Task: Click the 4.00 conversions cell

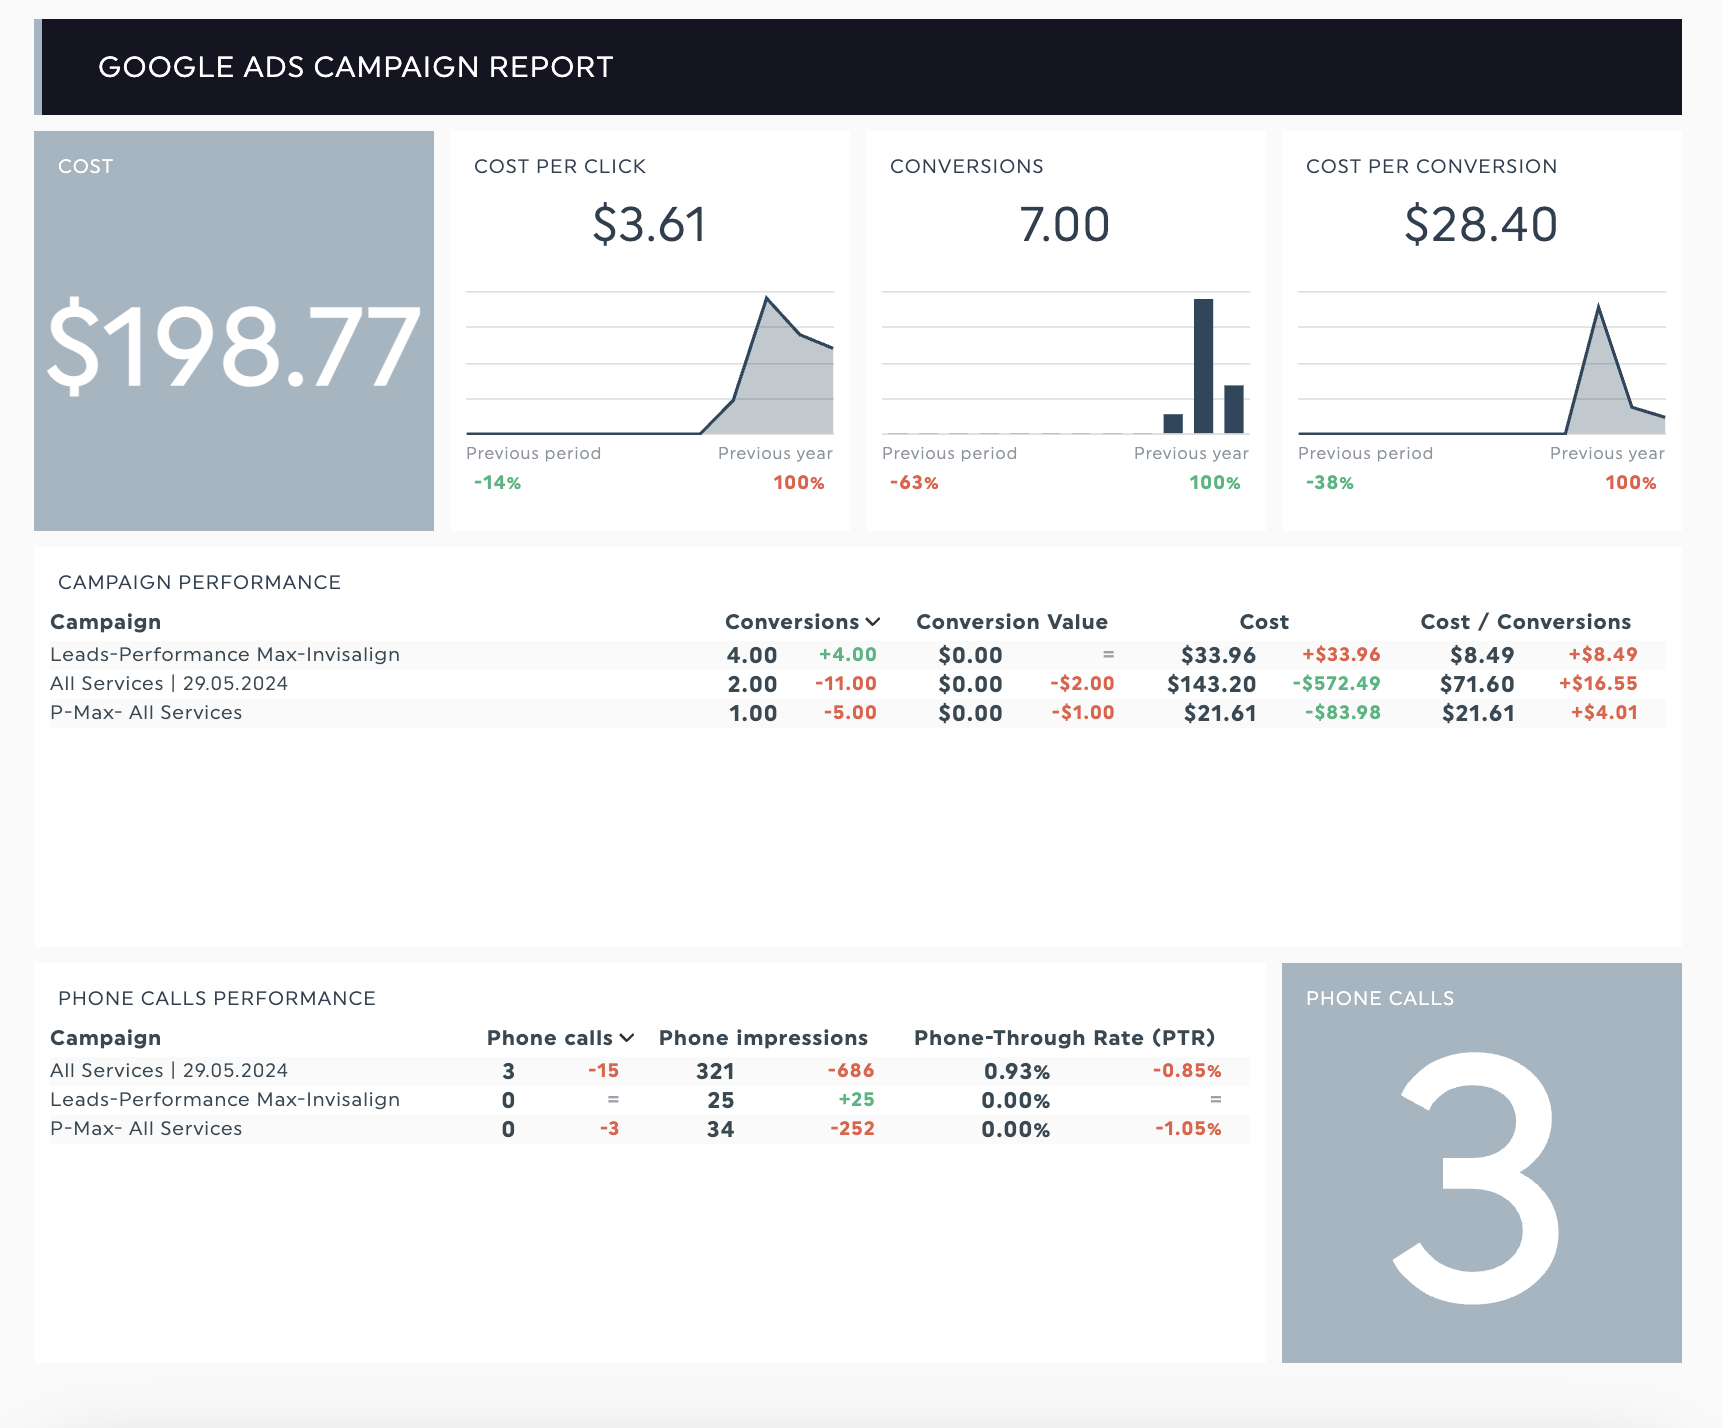Action: coord(752,655)
